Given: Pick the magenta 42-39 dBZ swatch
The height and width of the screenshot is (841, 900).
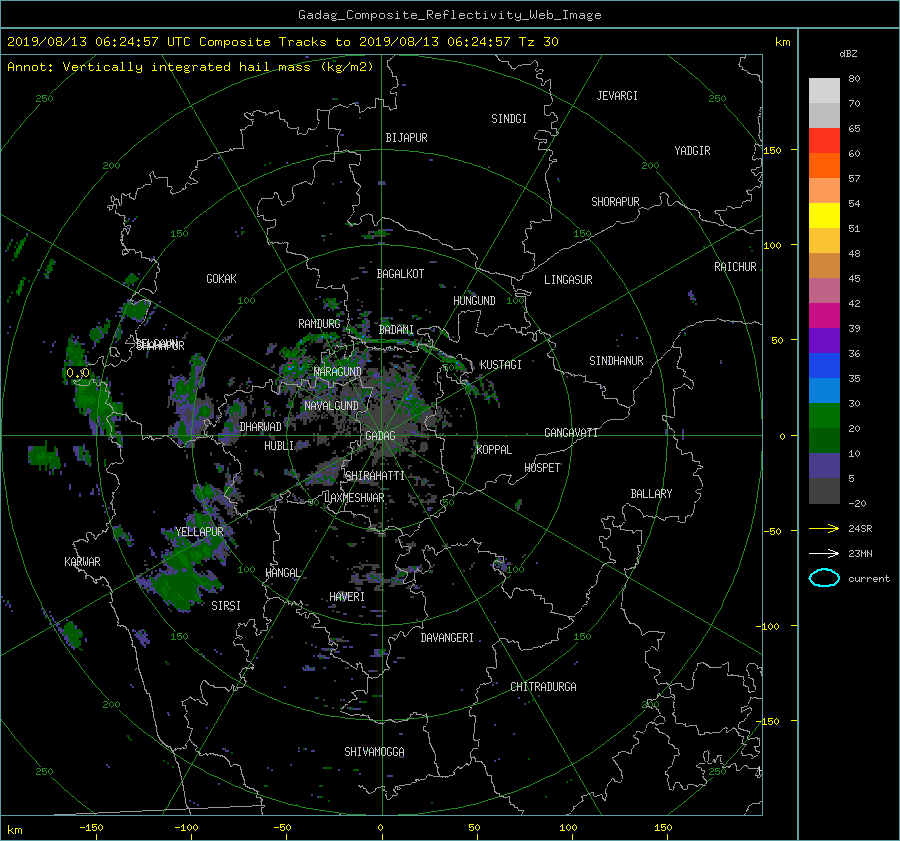Looking at the screenshot, I should 824,315.
